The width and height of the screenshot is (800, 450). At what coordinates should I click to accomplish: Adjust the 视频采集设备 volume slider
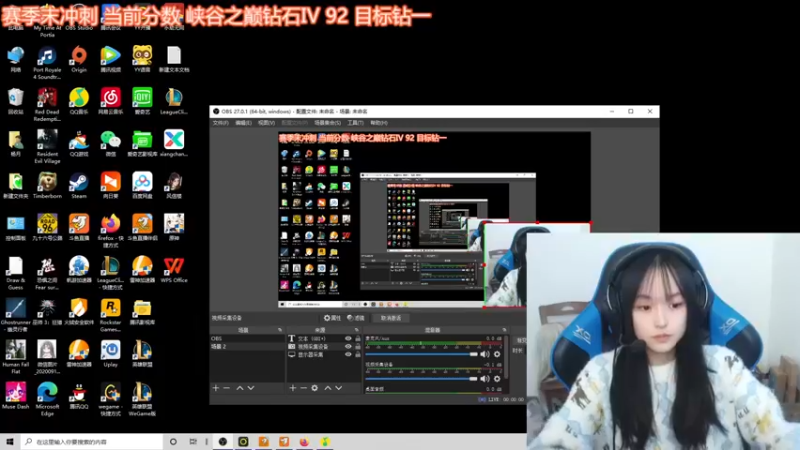(421, 379)
